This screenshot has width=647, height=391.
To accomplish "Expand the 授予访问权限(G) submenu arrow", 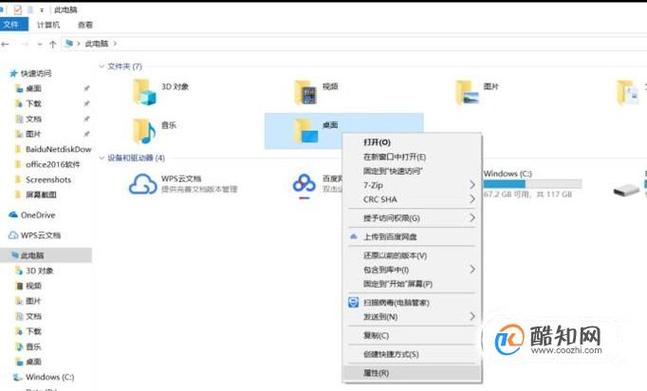I will pyautogui.click(x=472, y=218).
